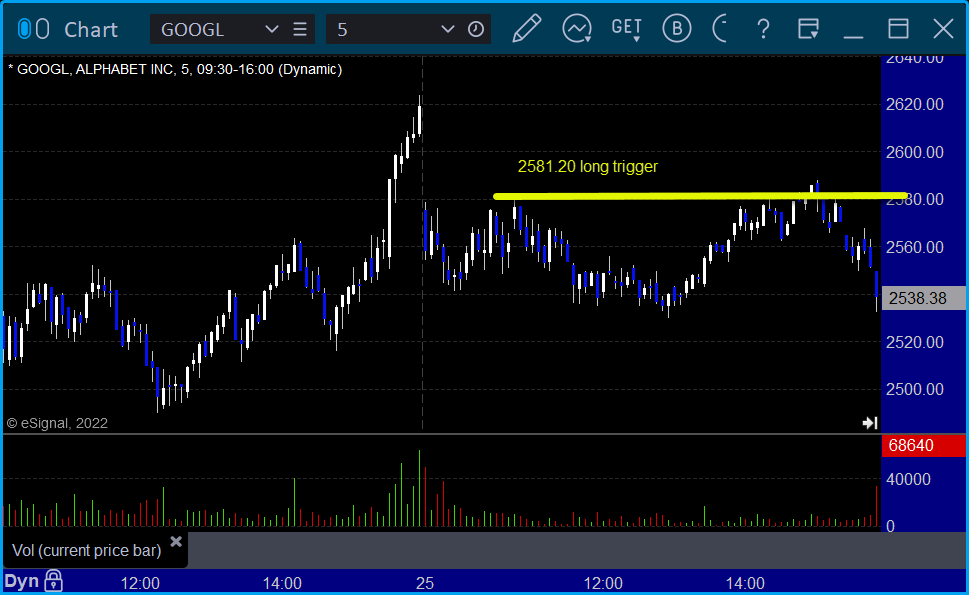Open the GOOGL symbol dropdown arrow
The height and width of the screenshot is (595, 969).
pos(271,29)
